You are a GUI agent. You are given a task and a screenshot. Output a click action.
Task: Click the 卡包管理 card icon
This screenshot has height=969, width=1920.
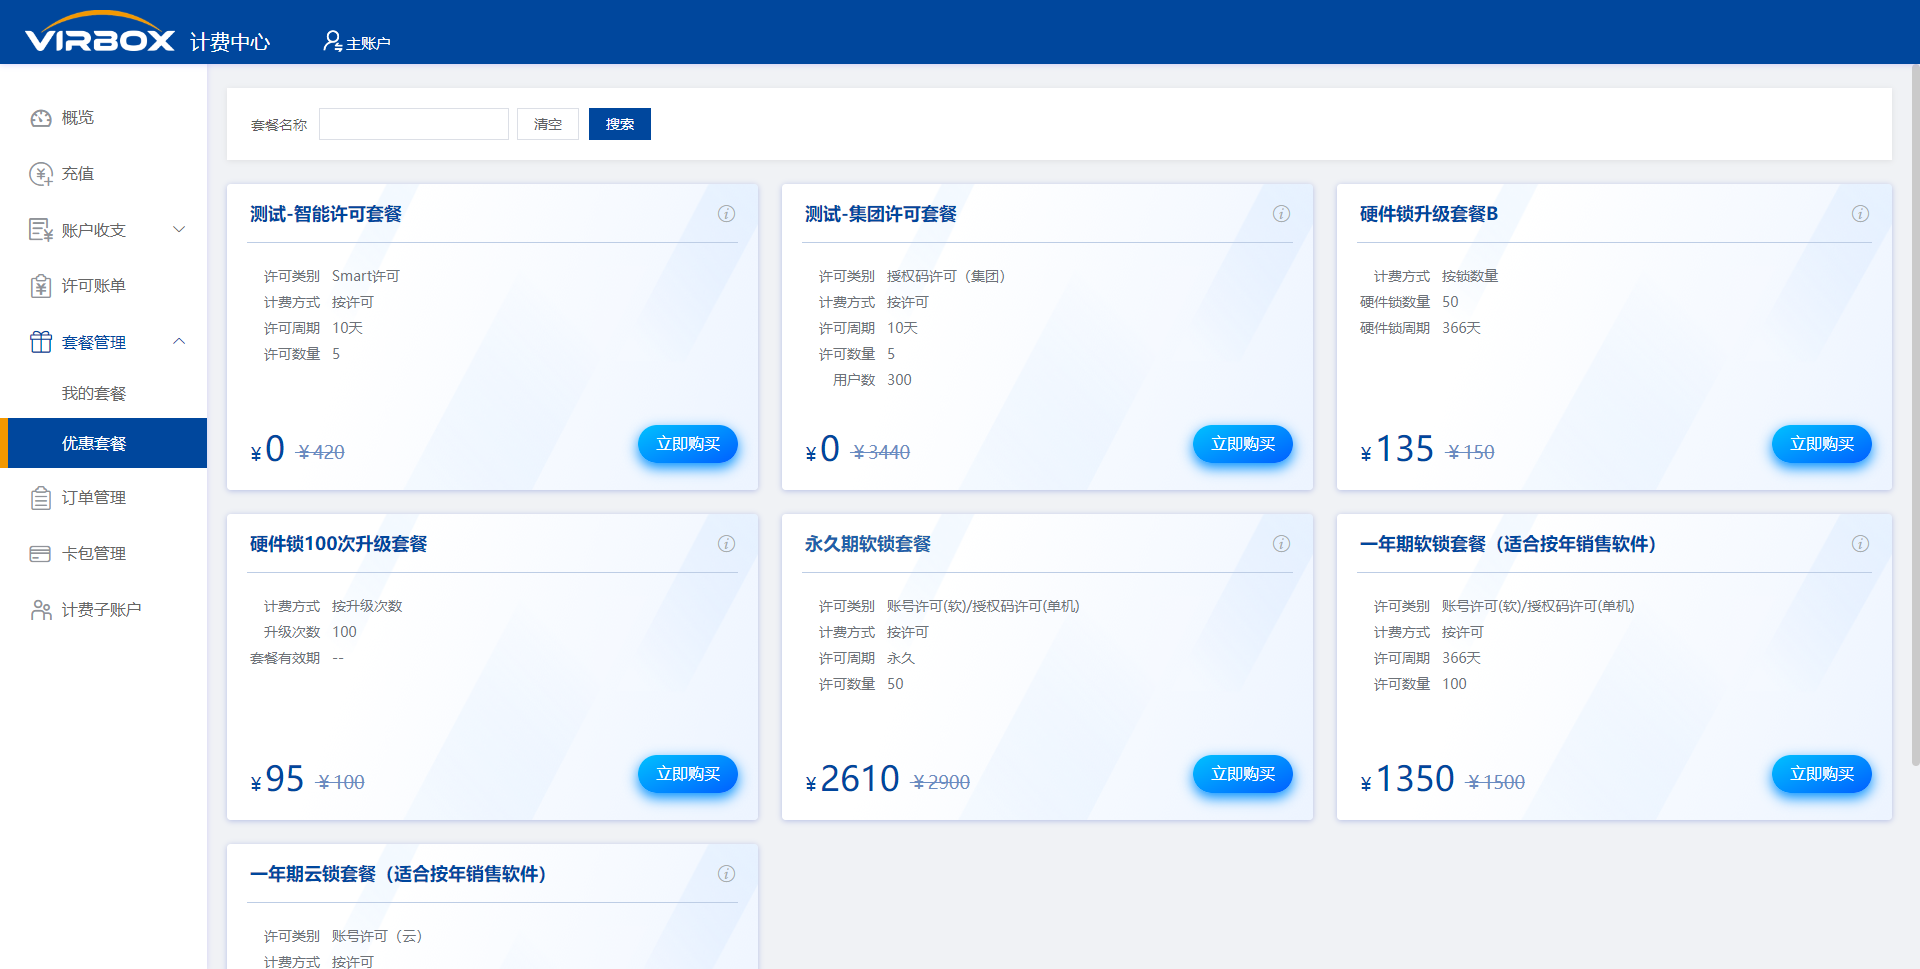pos(41,554)
